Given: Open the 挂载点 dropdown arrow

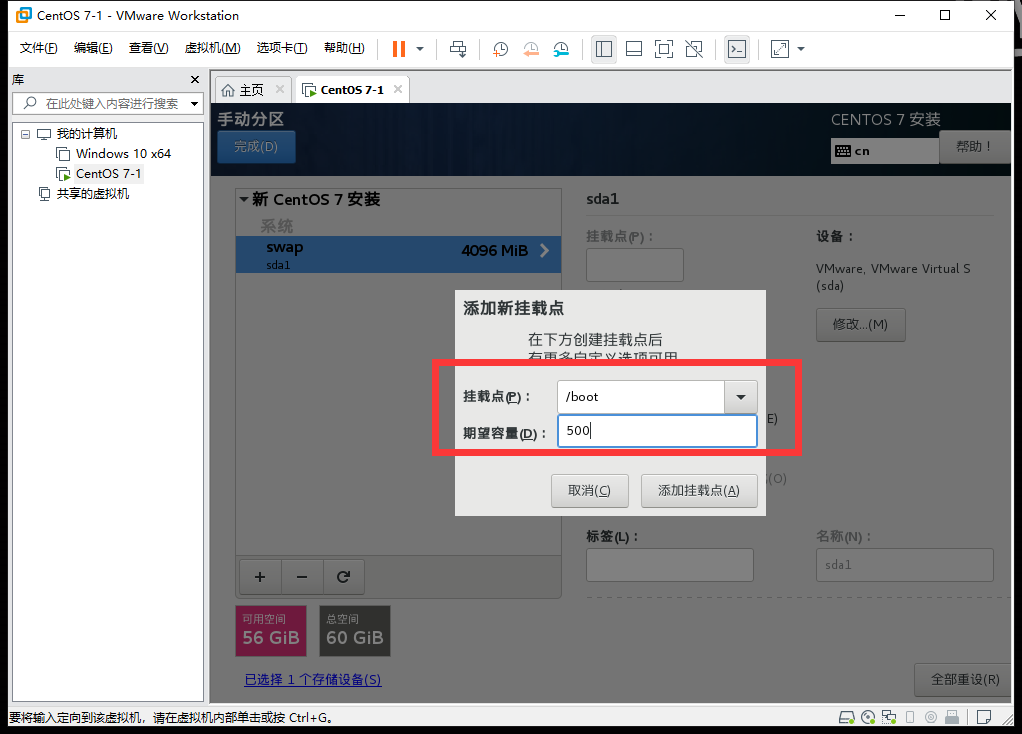Looking at the screenshot, I should click(740, 397).
